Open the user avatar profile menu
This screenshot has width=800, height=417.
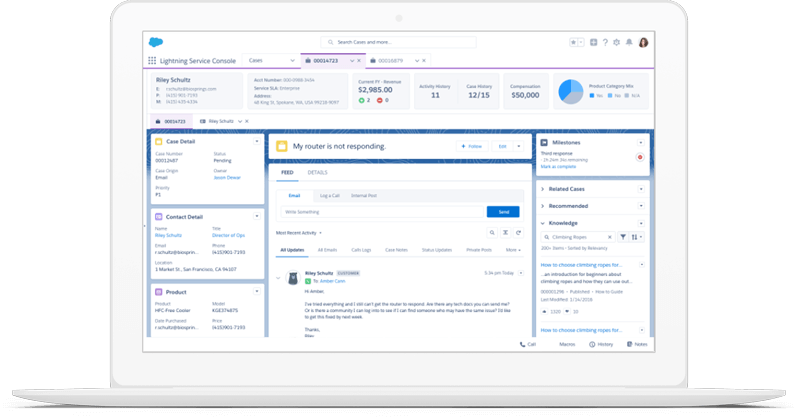click(643, 43)
